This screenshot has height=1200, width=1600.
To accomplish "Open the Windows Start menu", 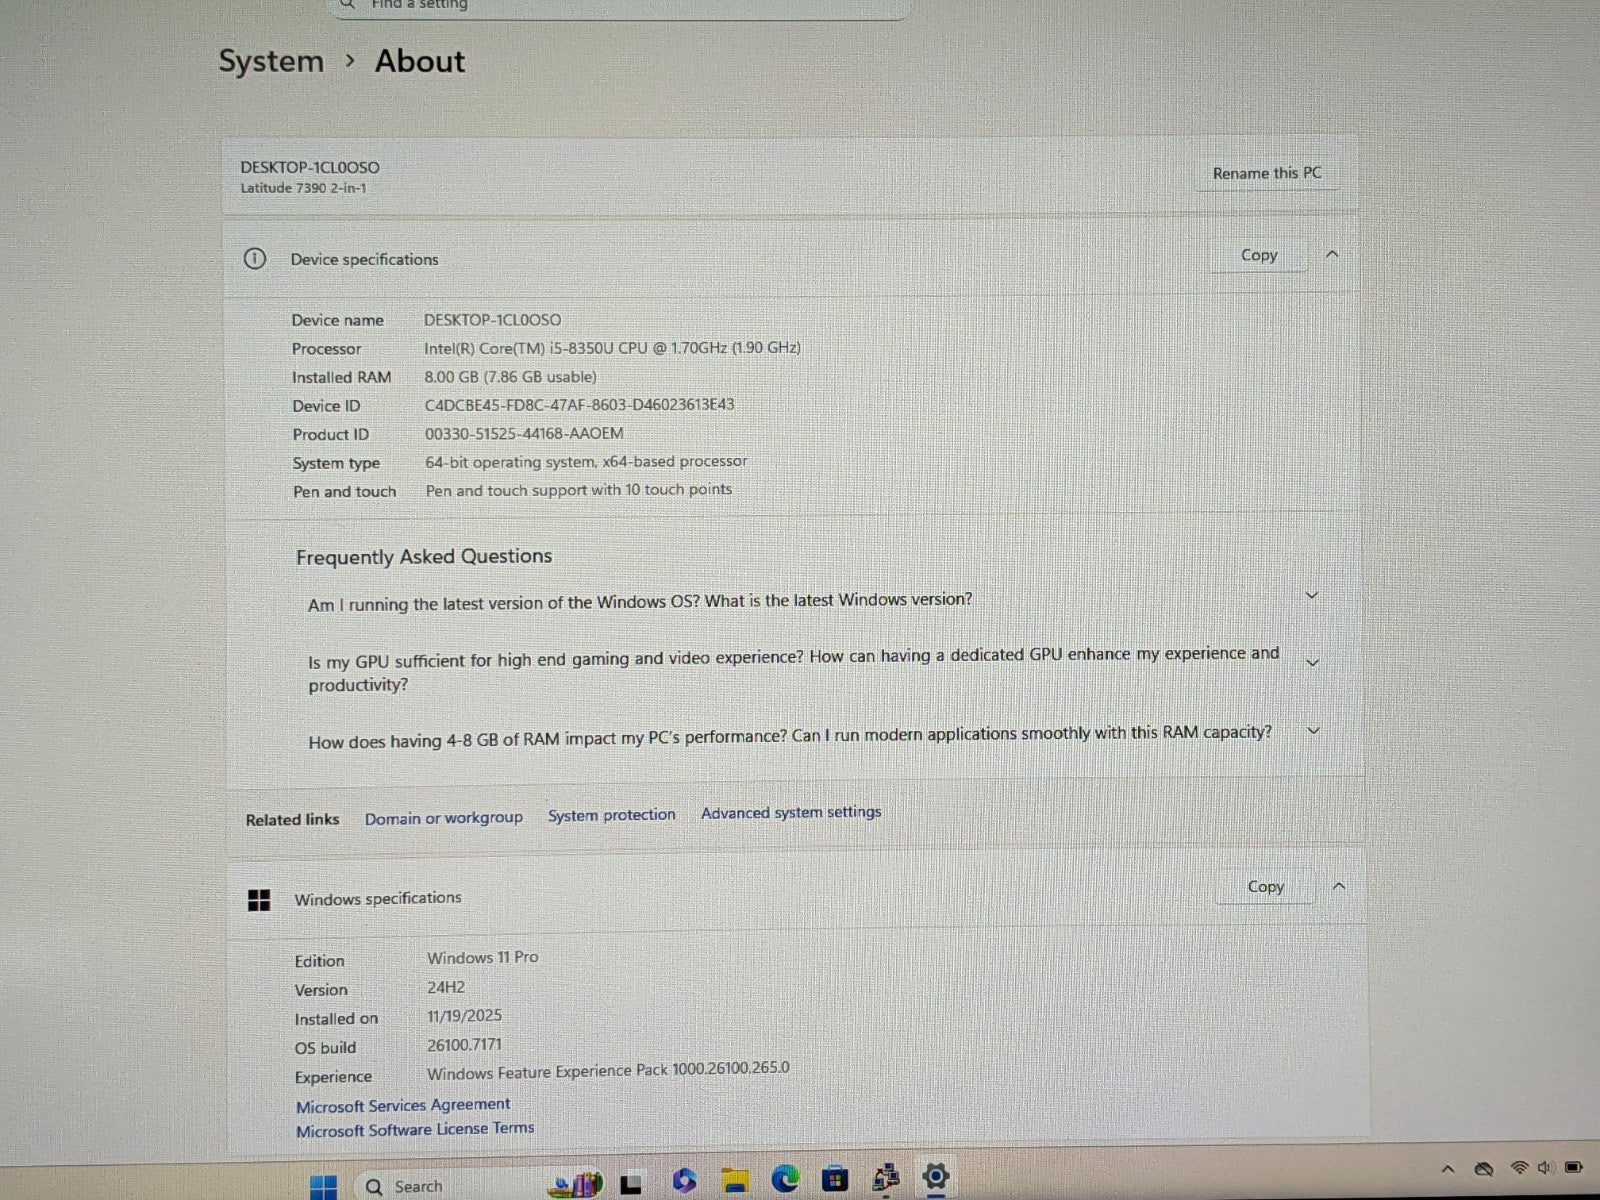I will click(x=323, y=1187).
